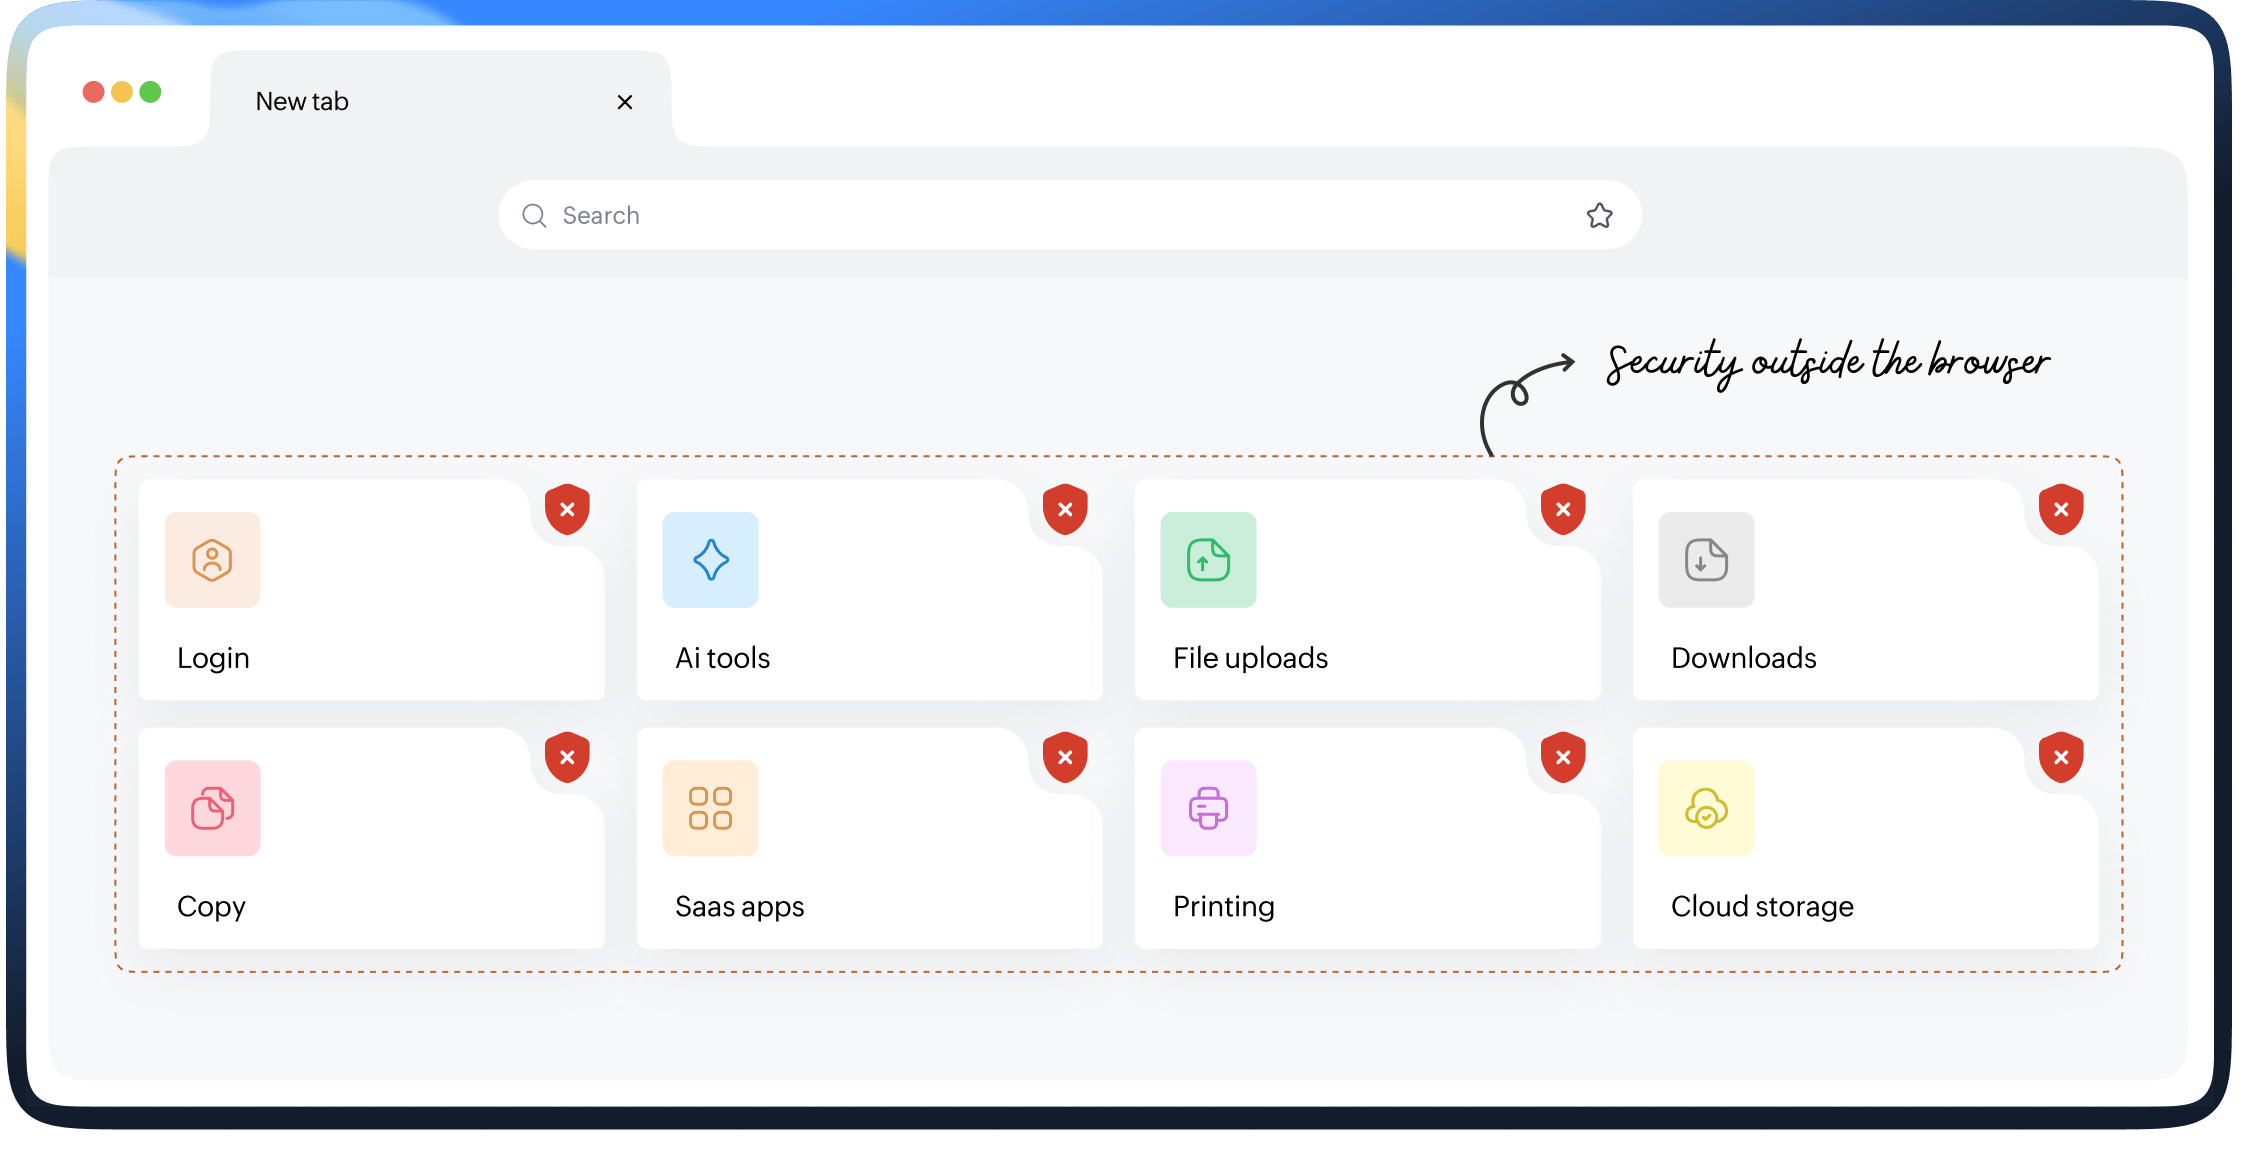Click the magnifier icon in search bar
The height and width of the screenshot is (1155, 2241).
[534, 216]
